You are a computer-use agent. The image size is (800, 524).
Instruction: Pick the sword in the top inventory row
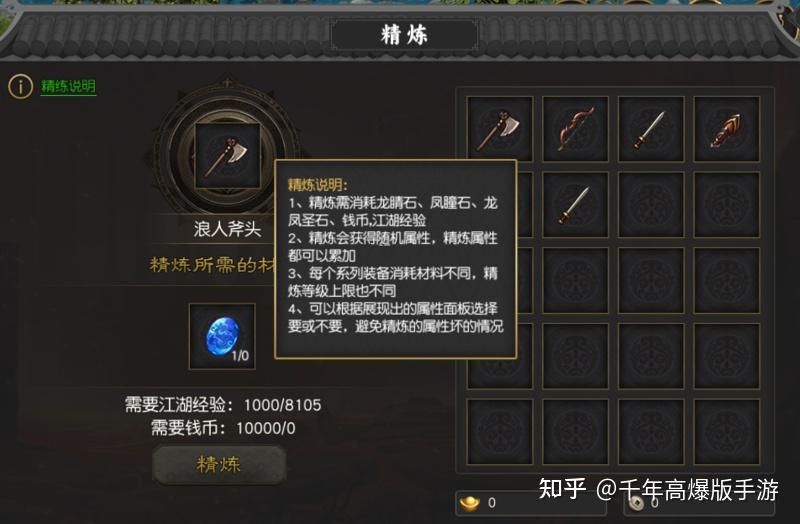click(x=651, y=129)
